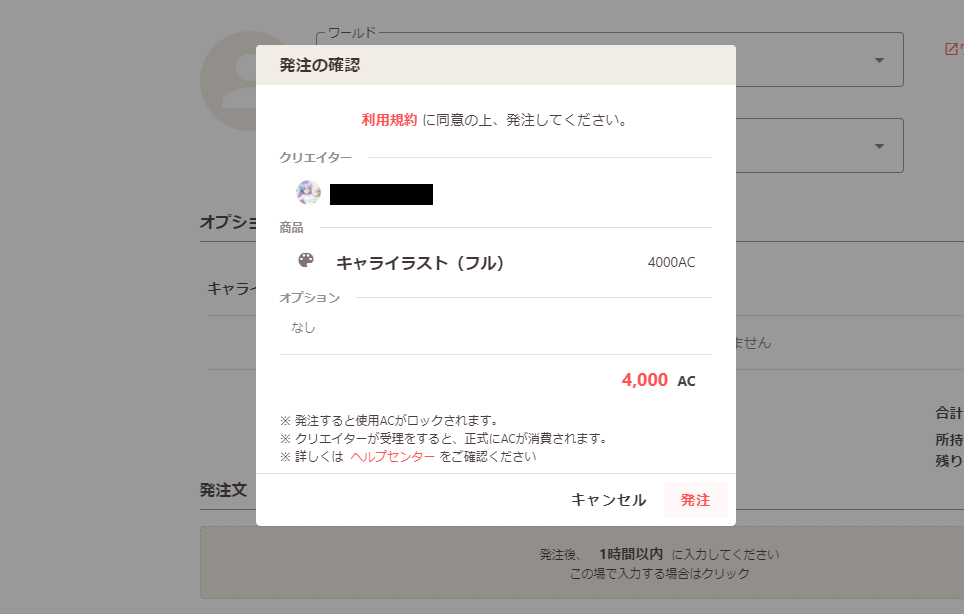Click the creator's round avatar image
Viewport: 964px width, 614px height.
pos(309,192)
